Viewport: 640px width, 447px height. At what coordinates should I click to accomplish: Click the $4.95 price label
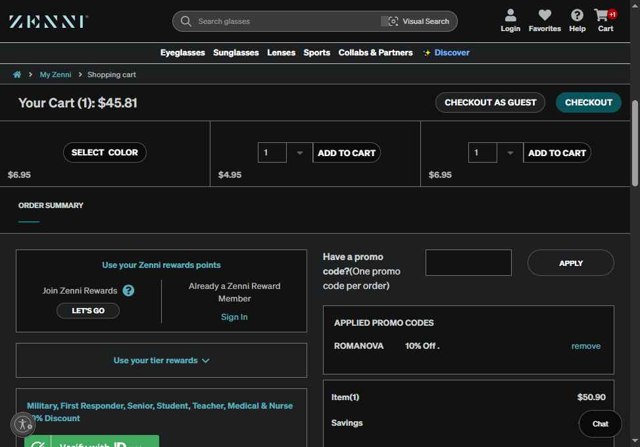230,175
